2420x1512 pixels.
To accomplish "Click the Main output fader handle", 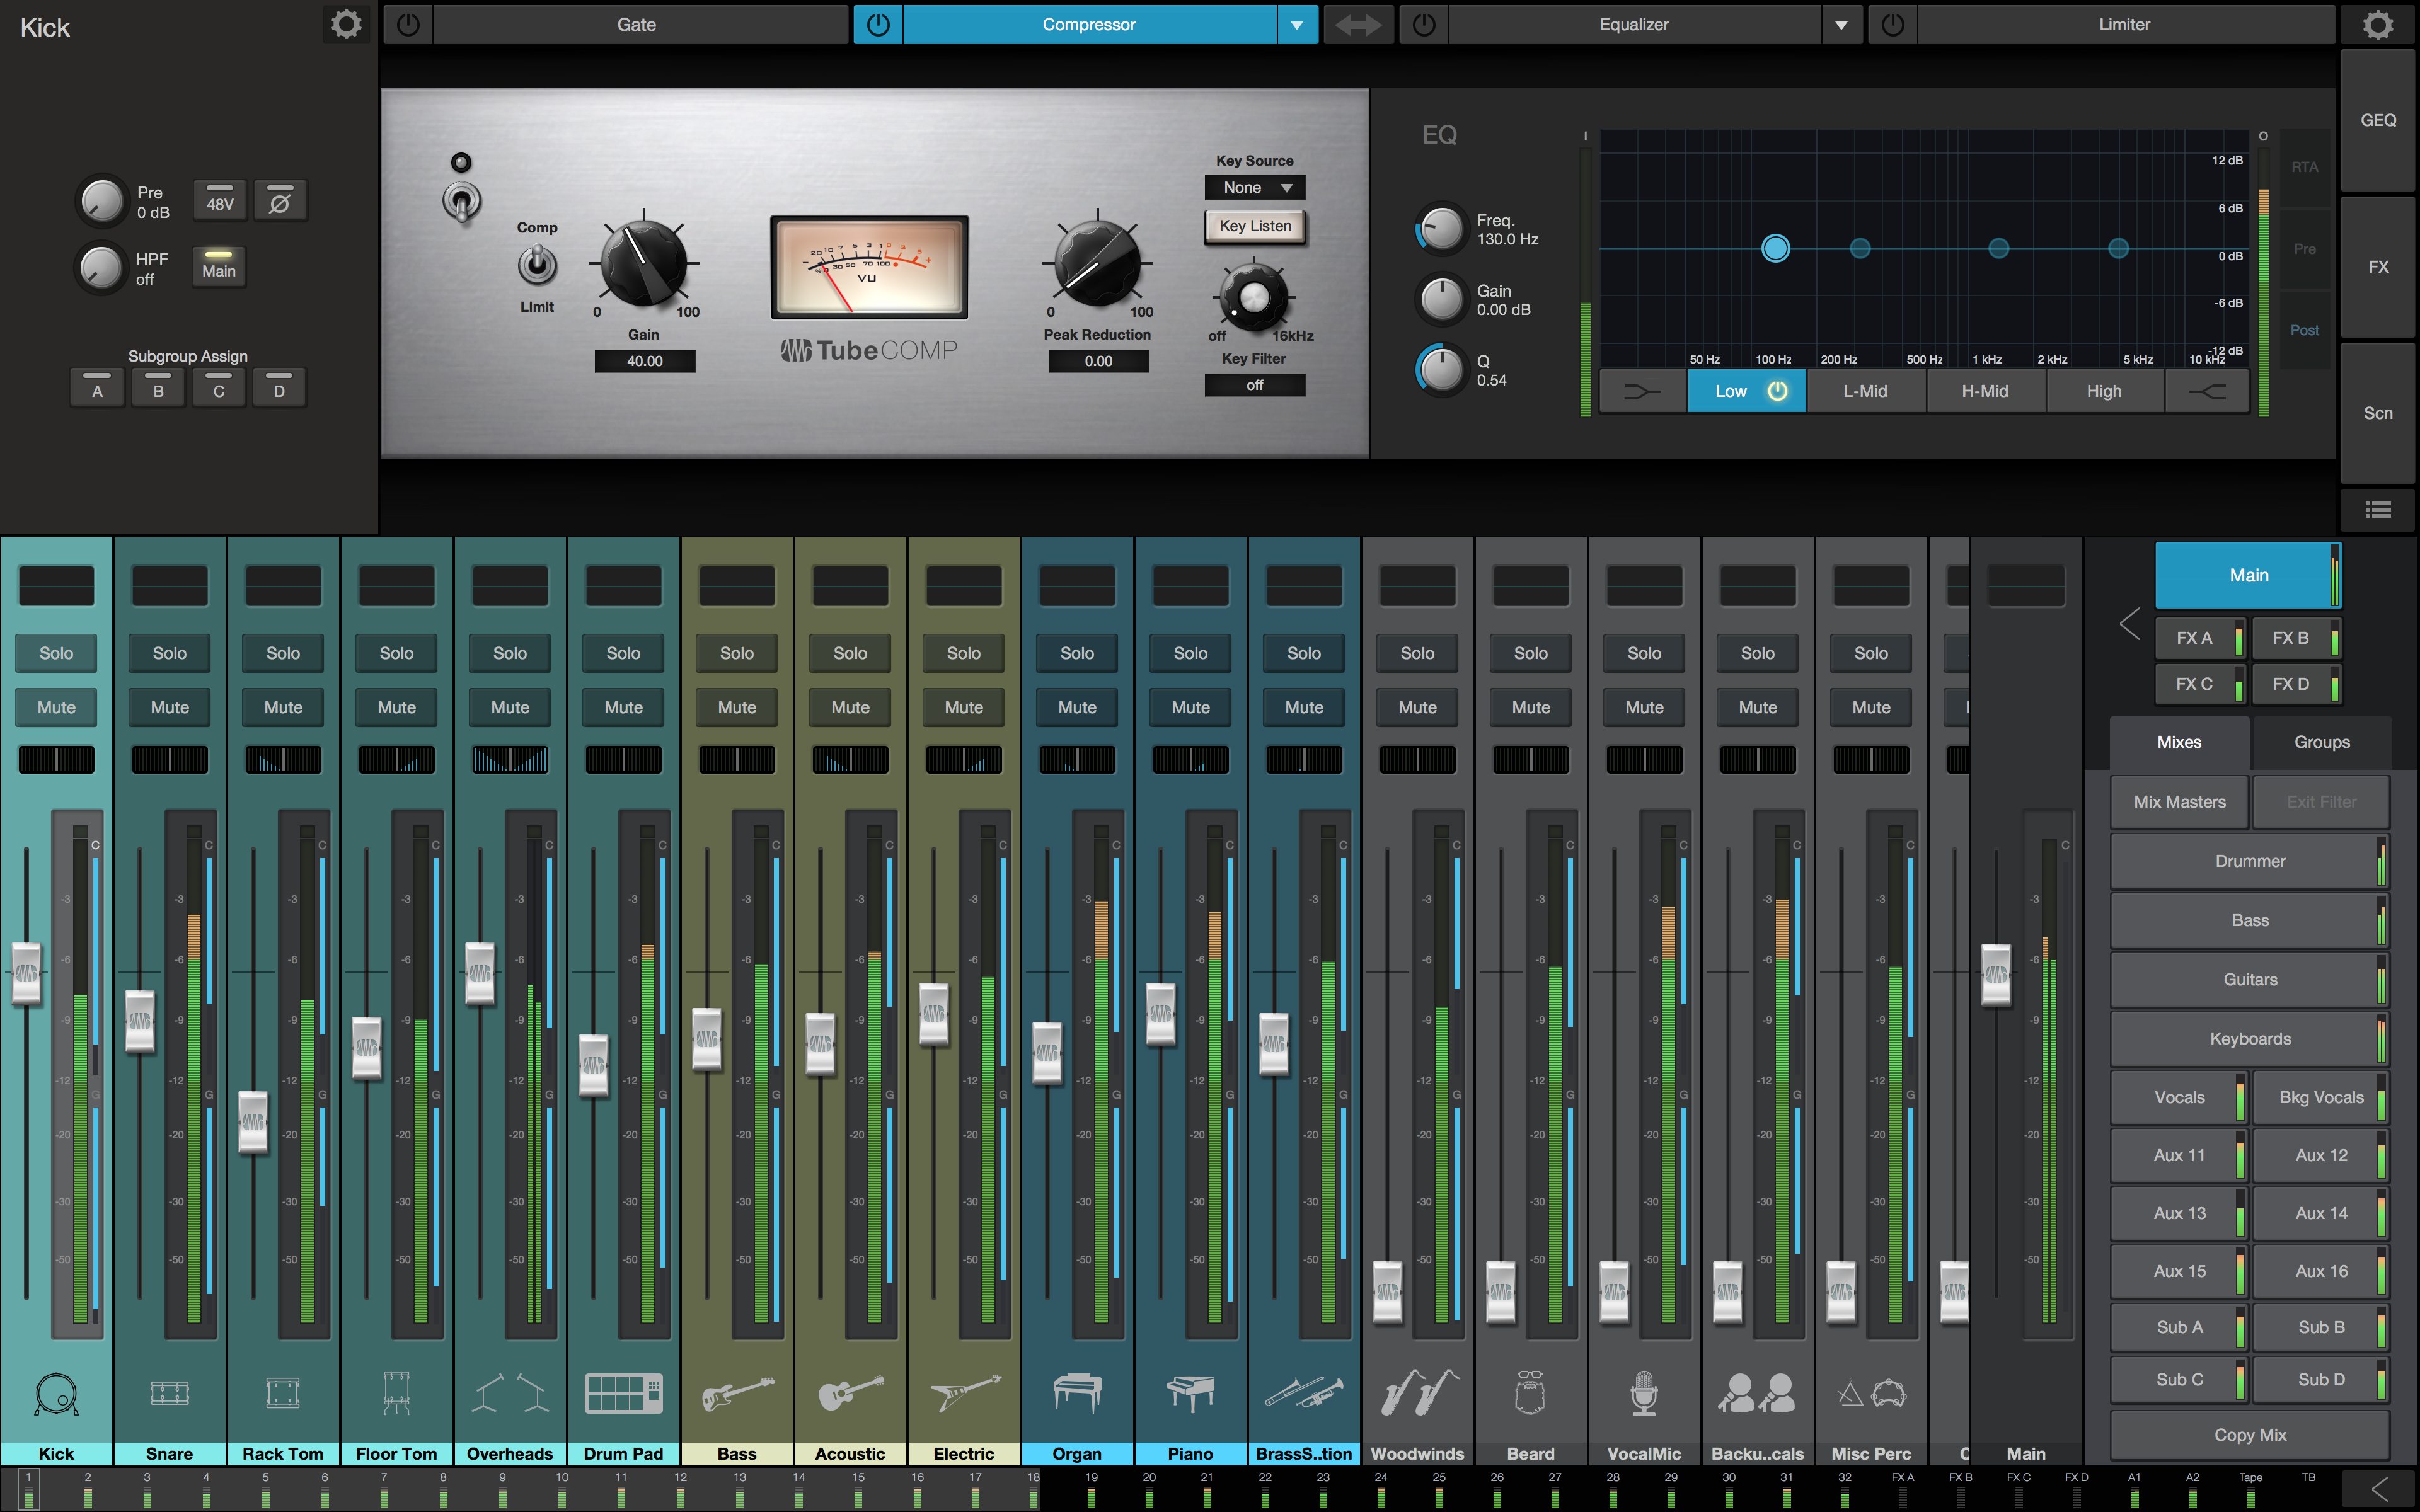I will [x=1996, y=975].
